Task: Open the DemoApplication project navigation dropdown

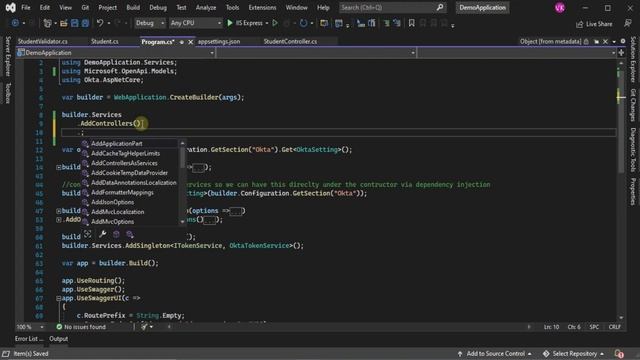Action: (116, 53)
